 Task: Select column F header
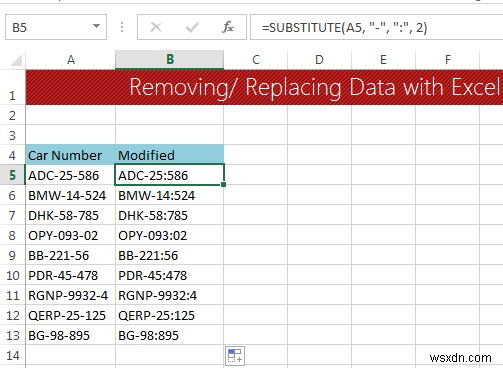[447, 60]
